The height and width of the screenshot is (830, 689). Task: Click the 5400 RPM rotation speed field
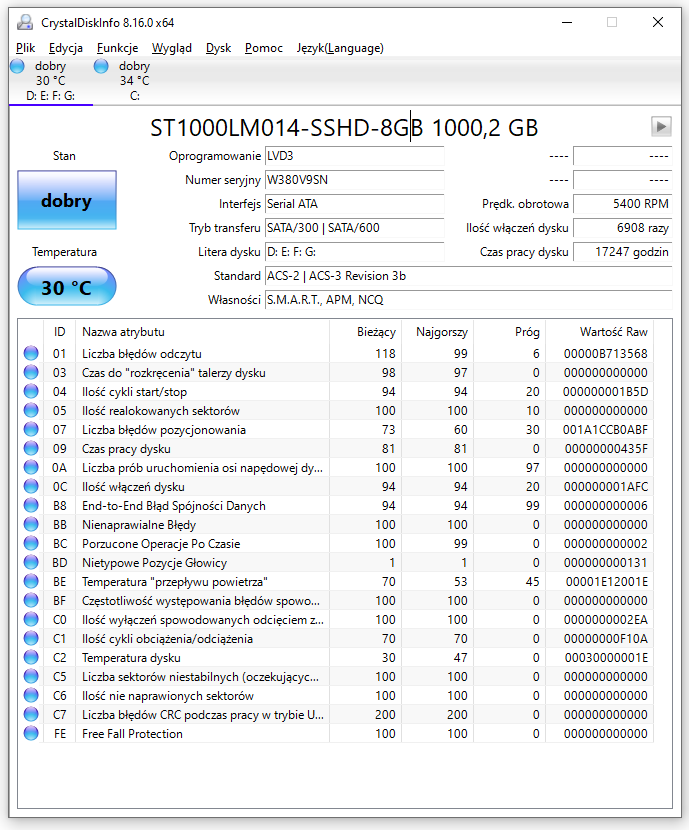click(x=623, y=204)
